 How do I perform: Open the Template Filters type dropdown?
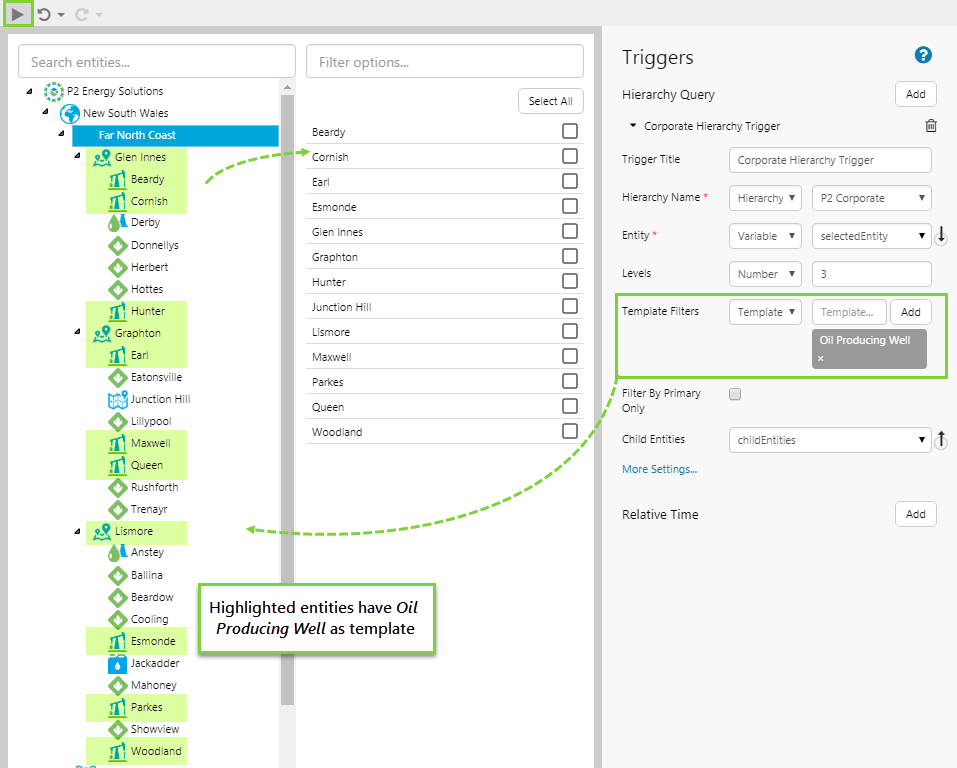(765, 312)
